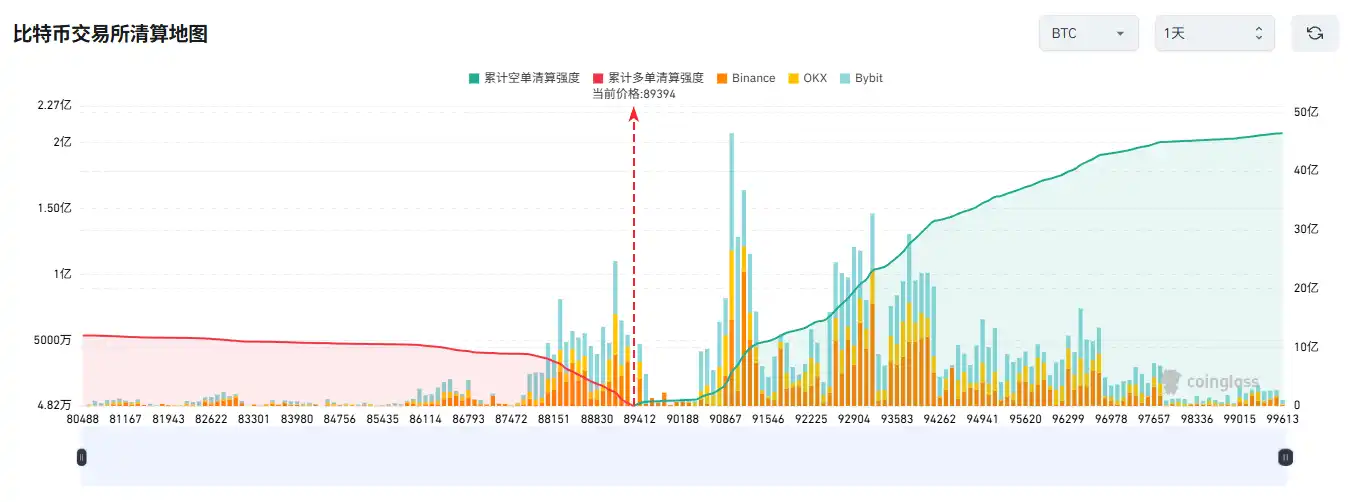Viewport: 1348px width, 502px height.
Task: Click x-axis label 88151
Action: click(554, 421)
